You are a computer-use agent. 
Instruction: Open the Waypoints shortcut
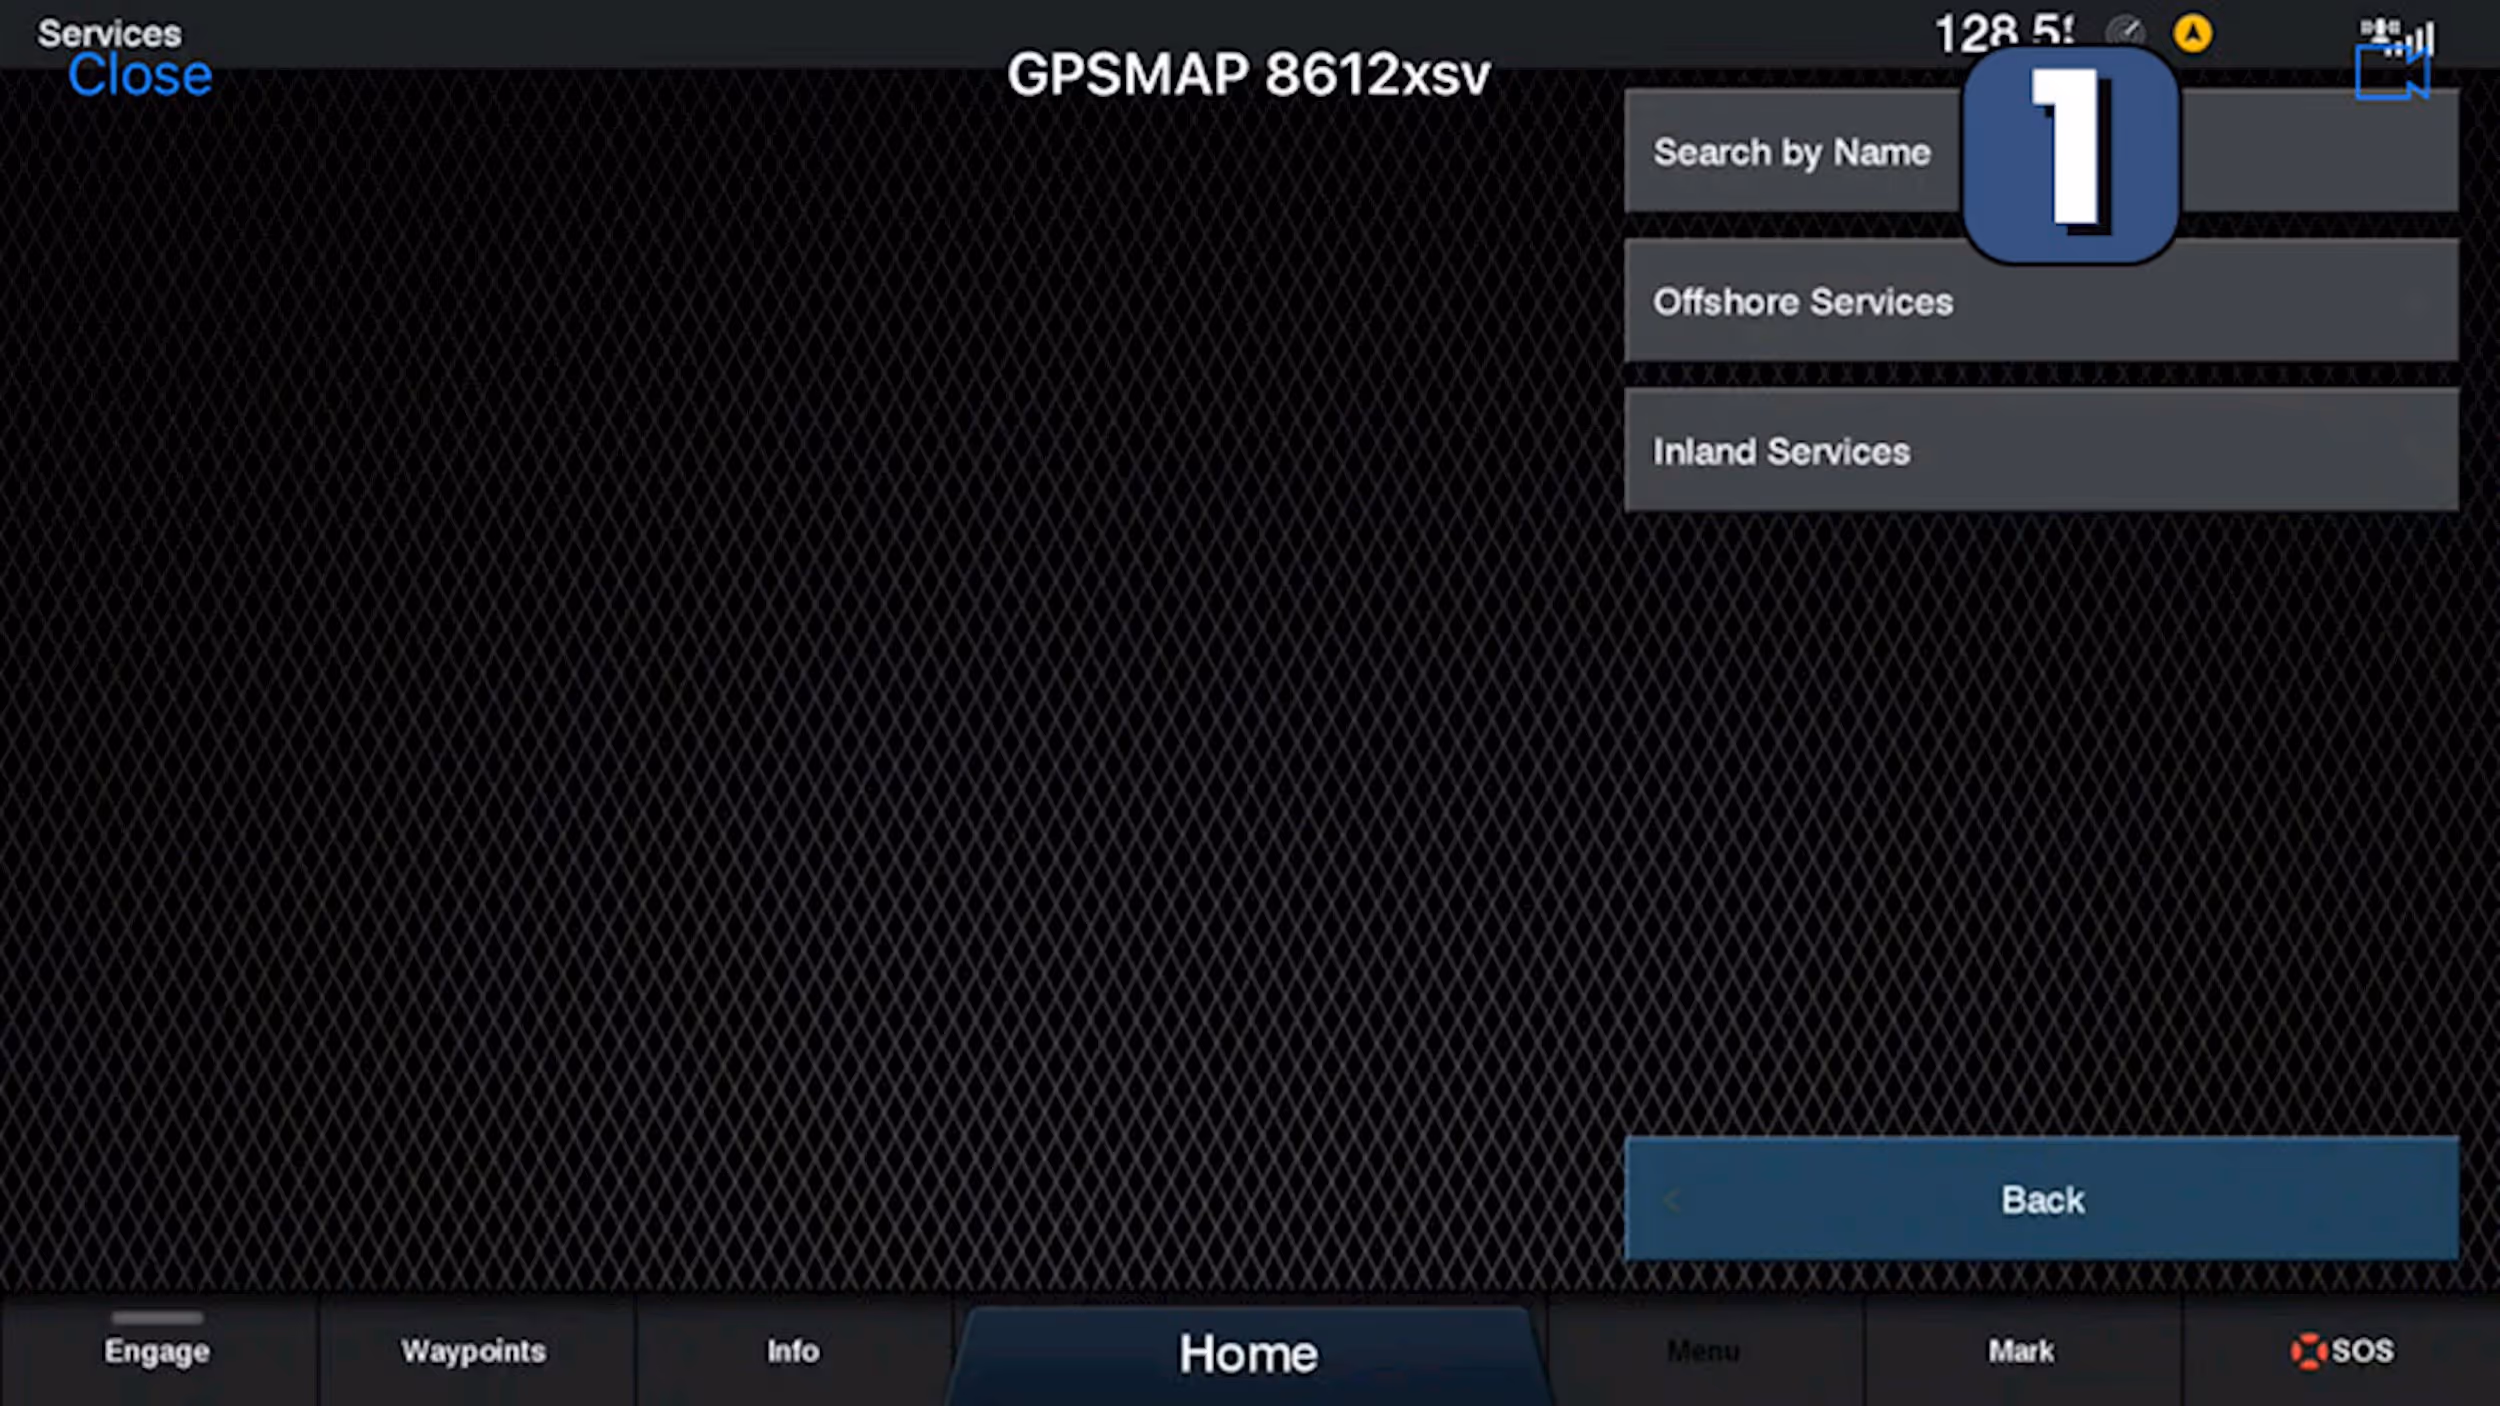[474, 1351]
